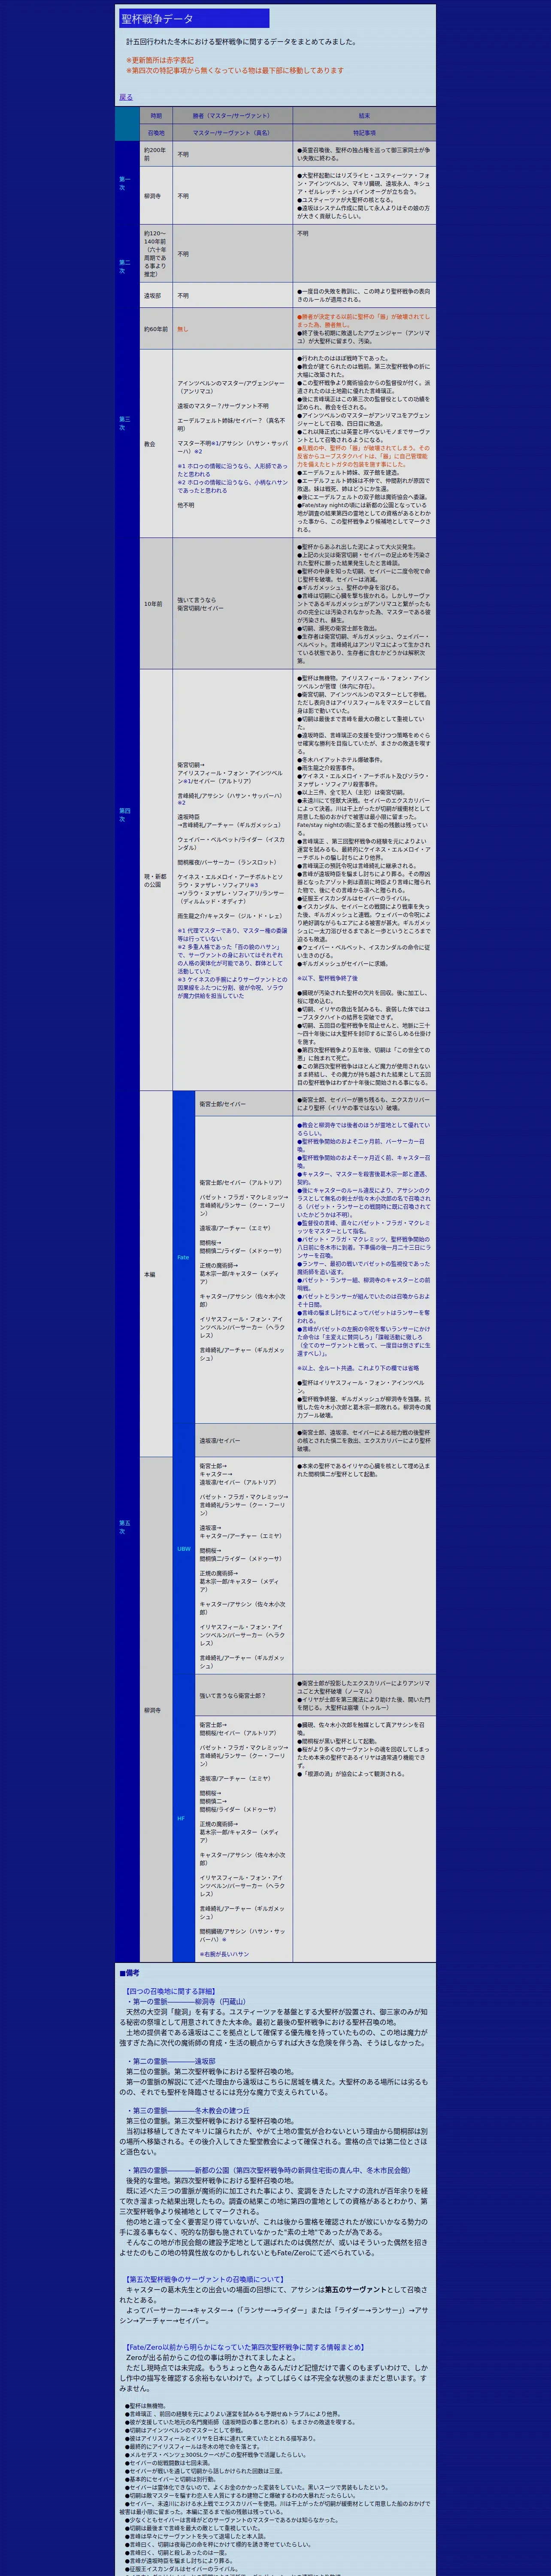551x2576 pixels.
Task: Click the 召喚地 header cell
Action: click(x=156, y=132)
